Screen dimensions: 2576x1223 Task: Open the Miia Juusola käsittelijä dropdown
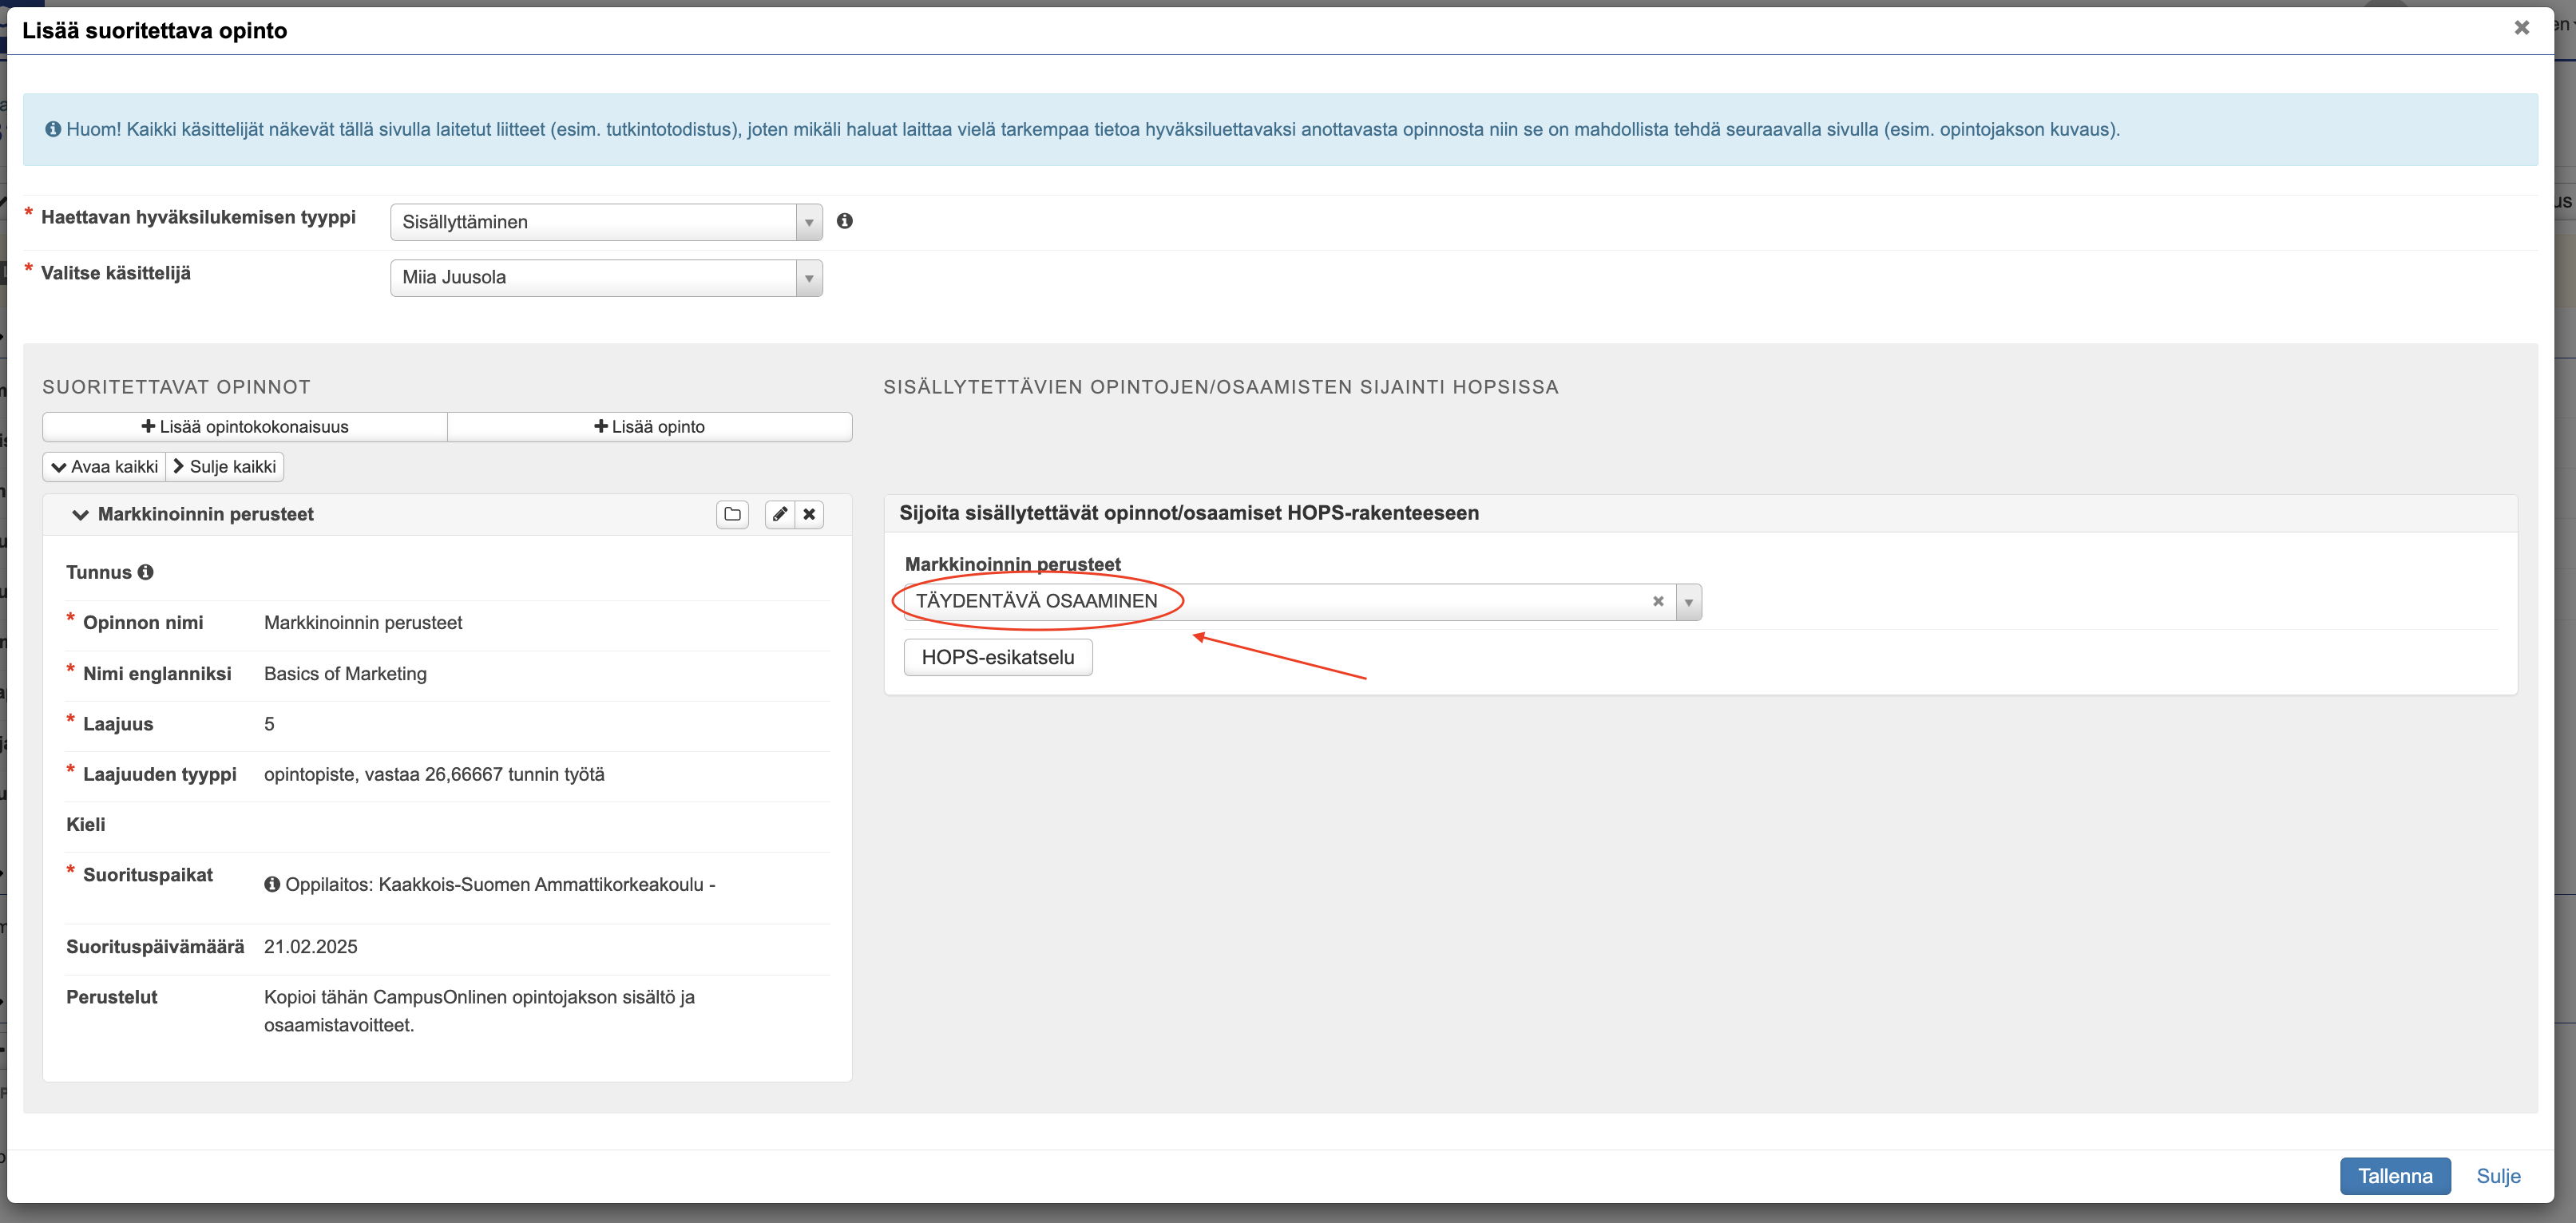[x=606, y=277]
